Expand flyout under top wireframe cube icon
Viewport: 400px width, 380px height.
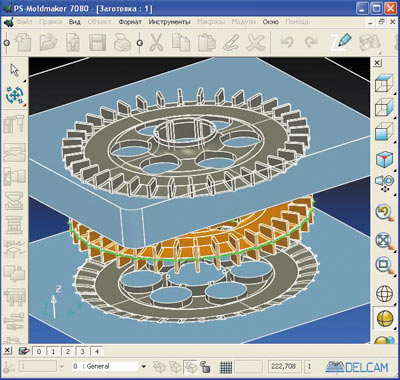point(395,93)
